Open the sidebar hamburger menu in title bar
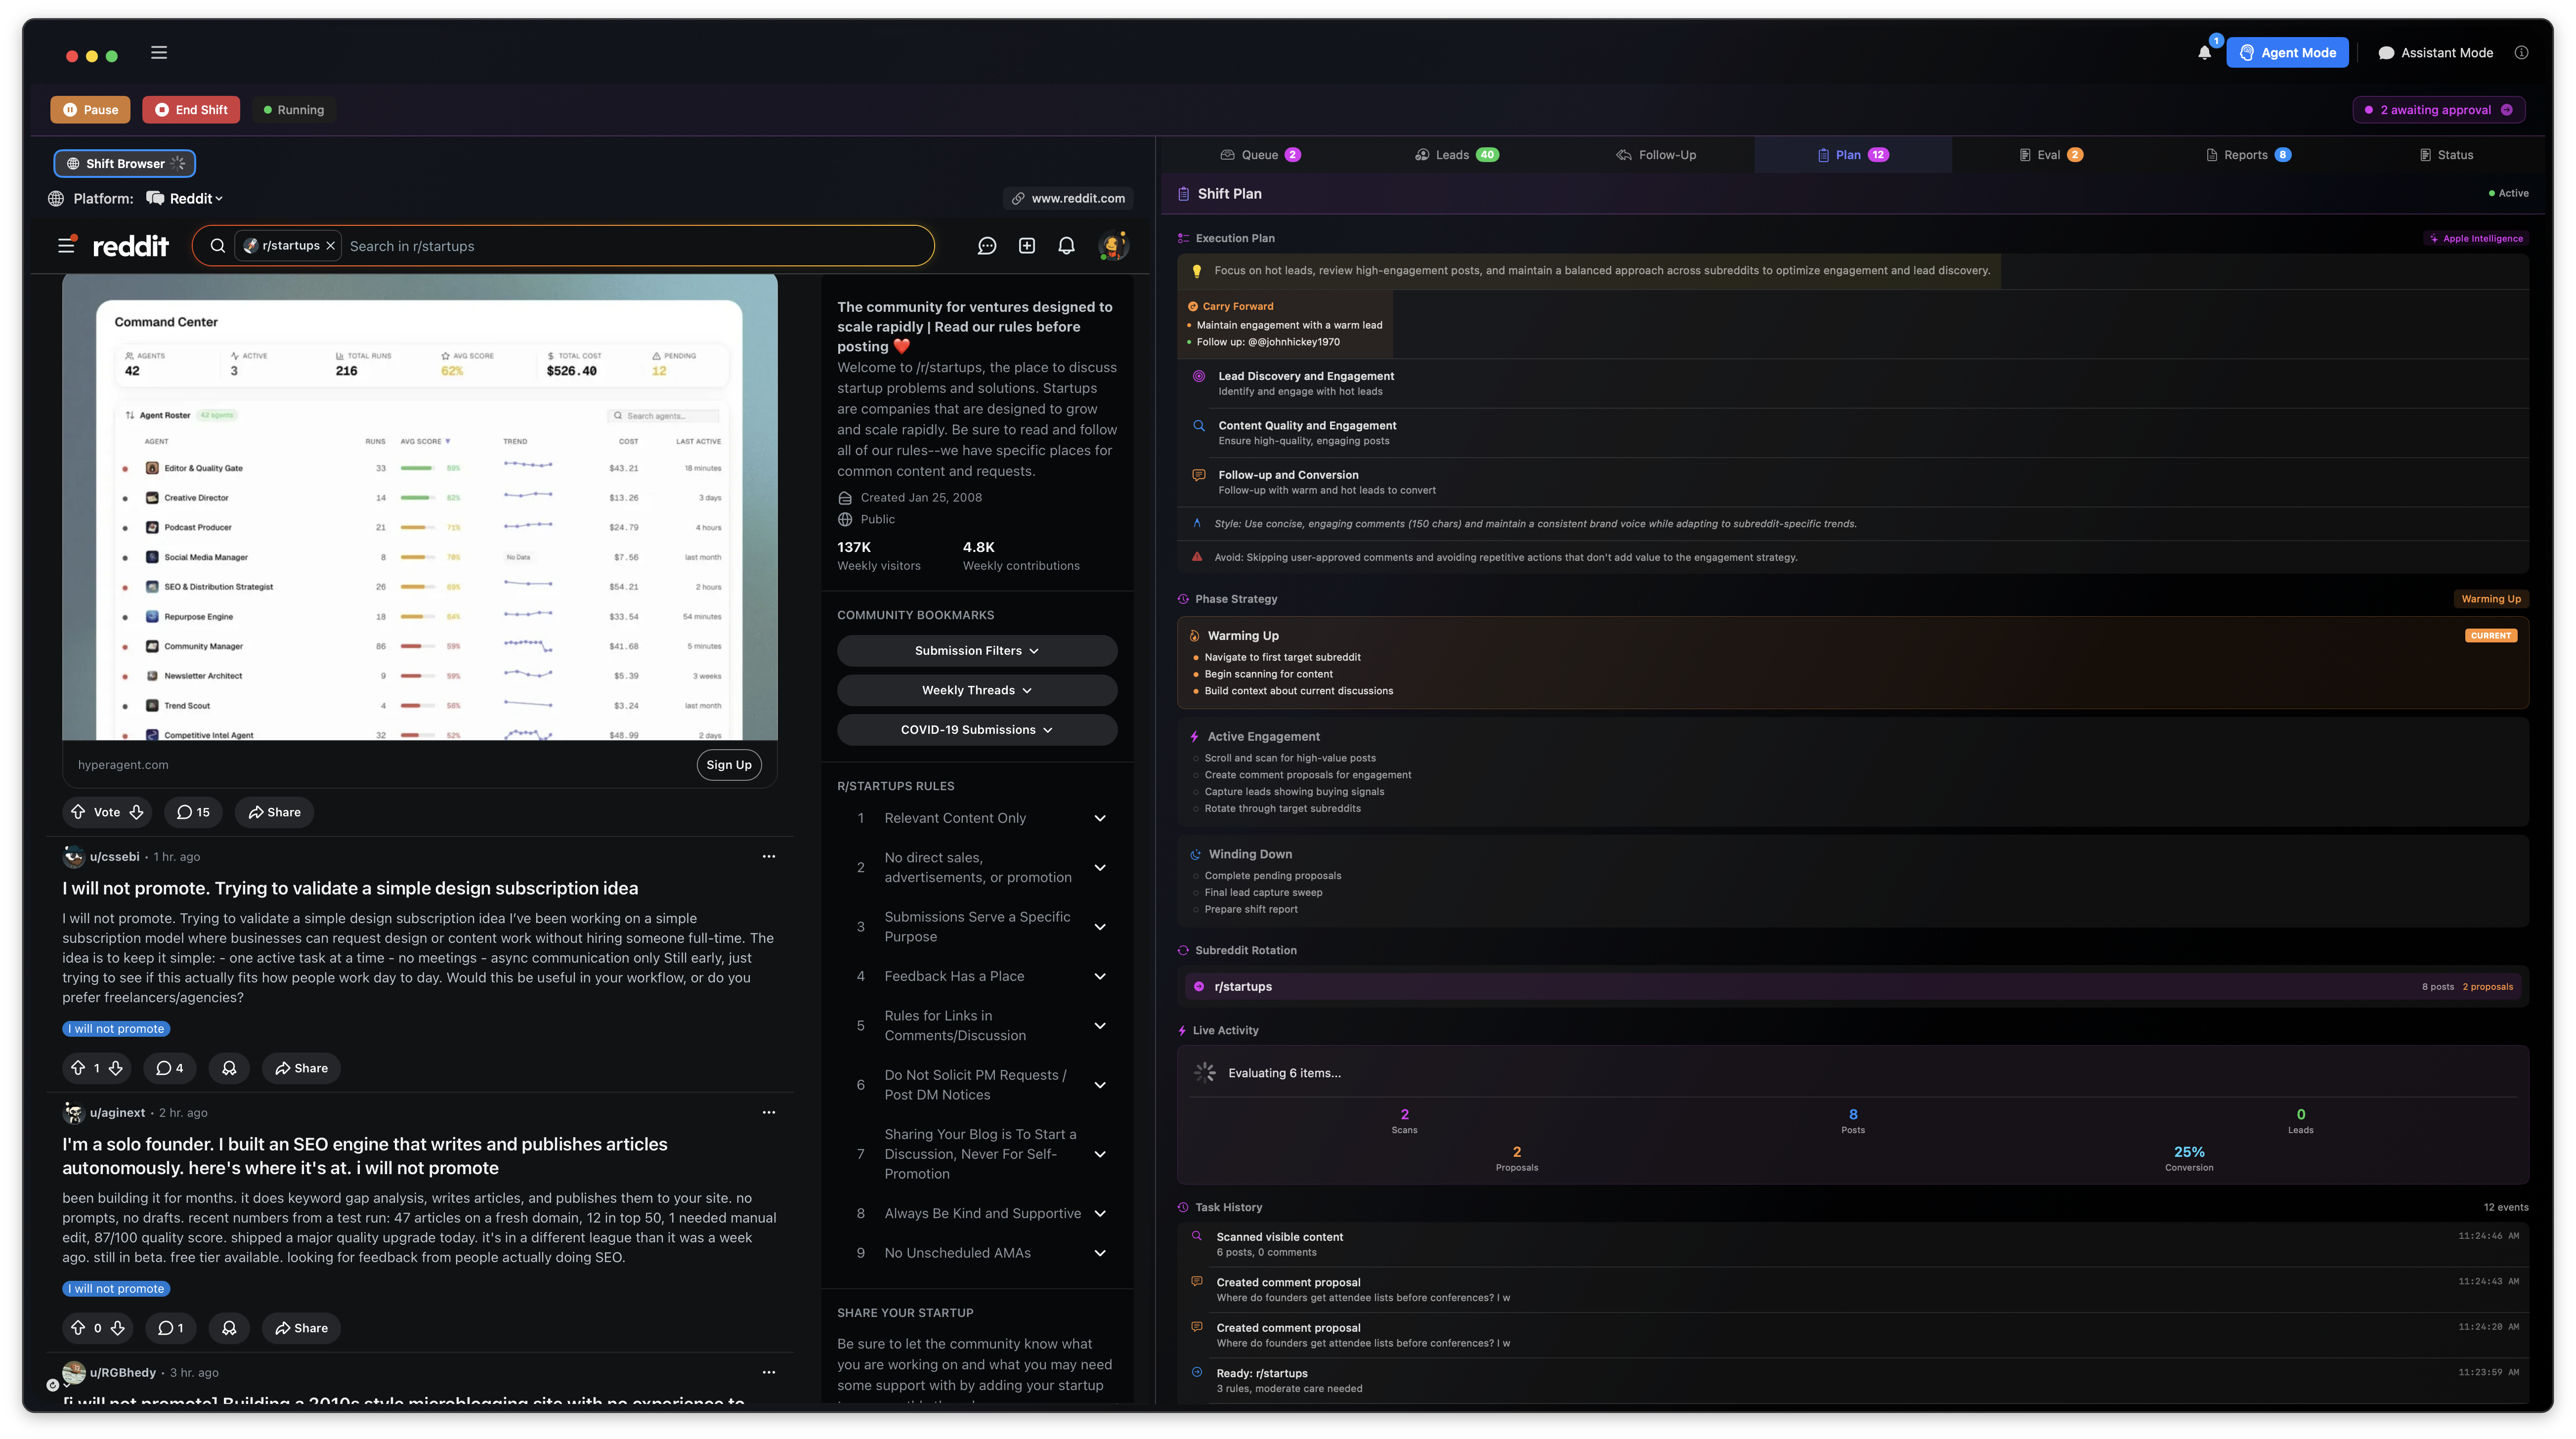This screenshot has width=2576, height=1439. [159, 53]
